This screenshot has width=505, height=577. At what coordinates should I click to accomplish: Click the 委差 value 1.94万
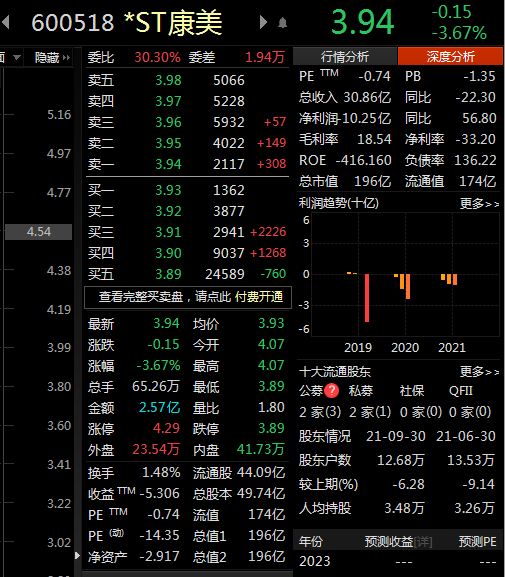coord(265,57)
